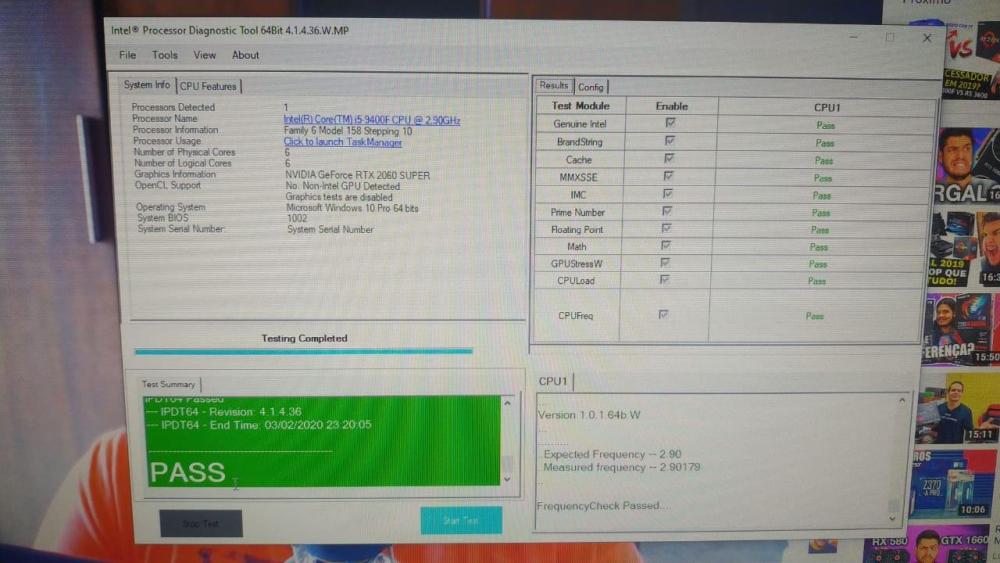Toggle the GPUStressW test checkbox

(665, 262)
